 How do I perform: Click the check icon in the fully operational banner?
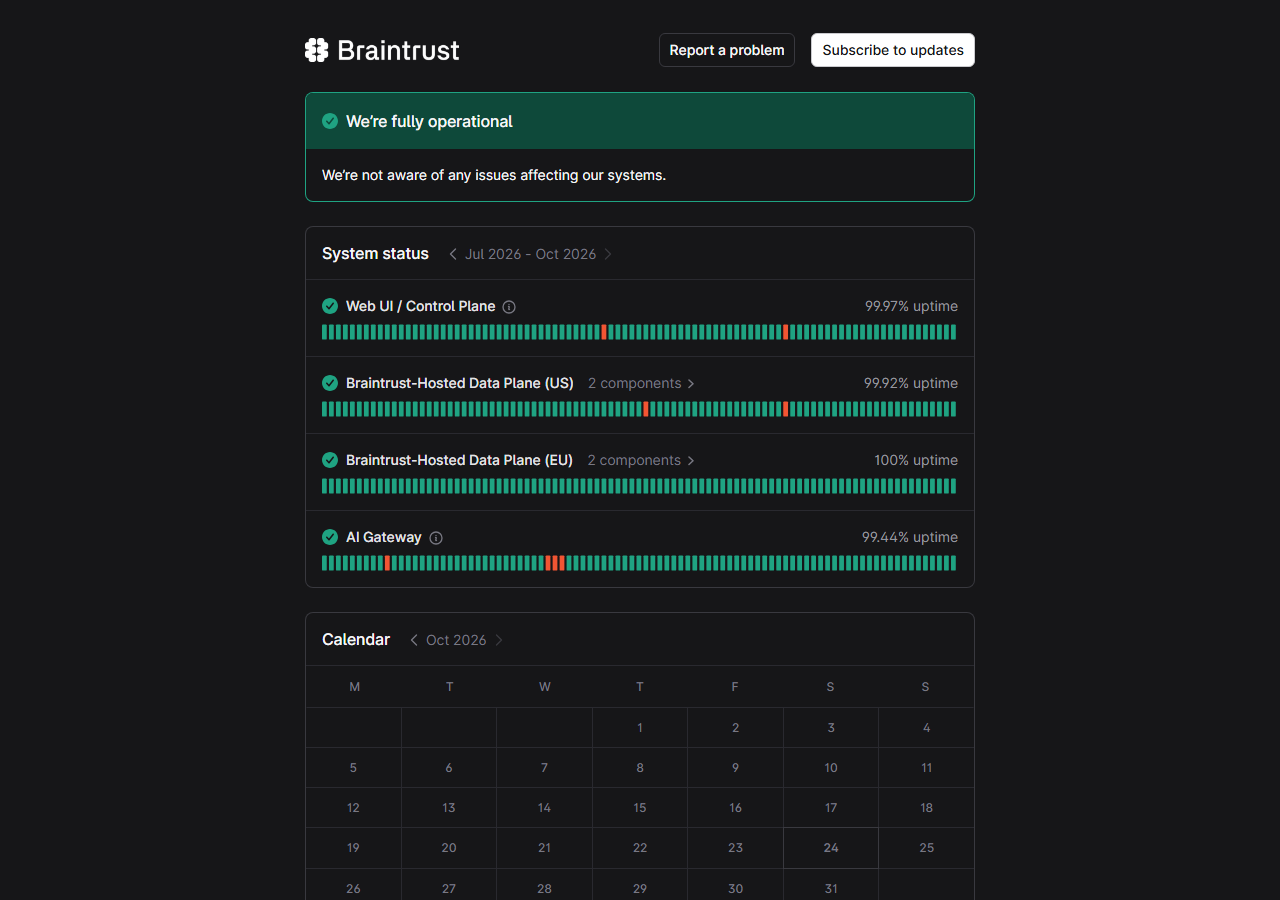330,121
